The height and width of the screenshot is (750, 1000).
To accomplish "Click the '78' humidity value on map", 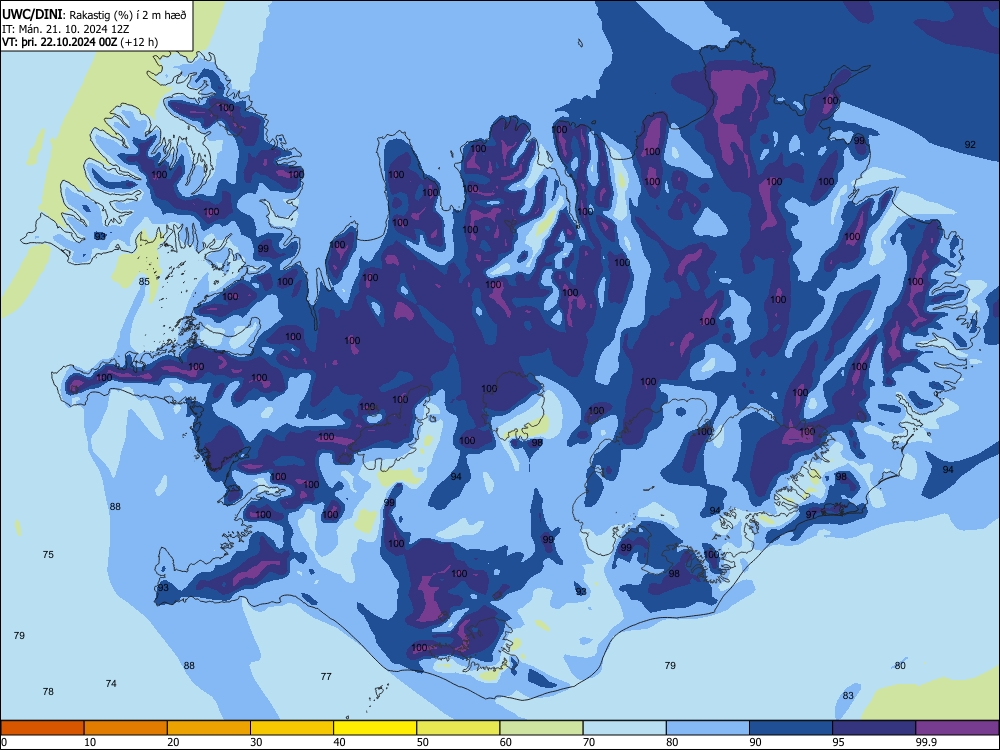I will (x=48, y=692).
